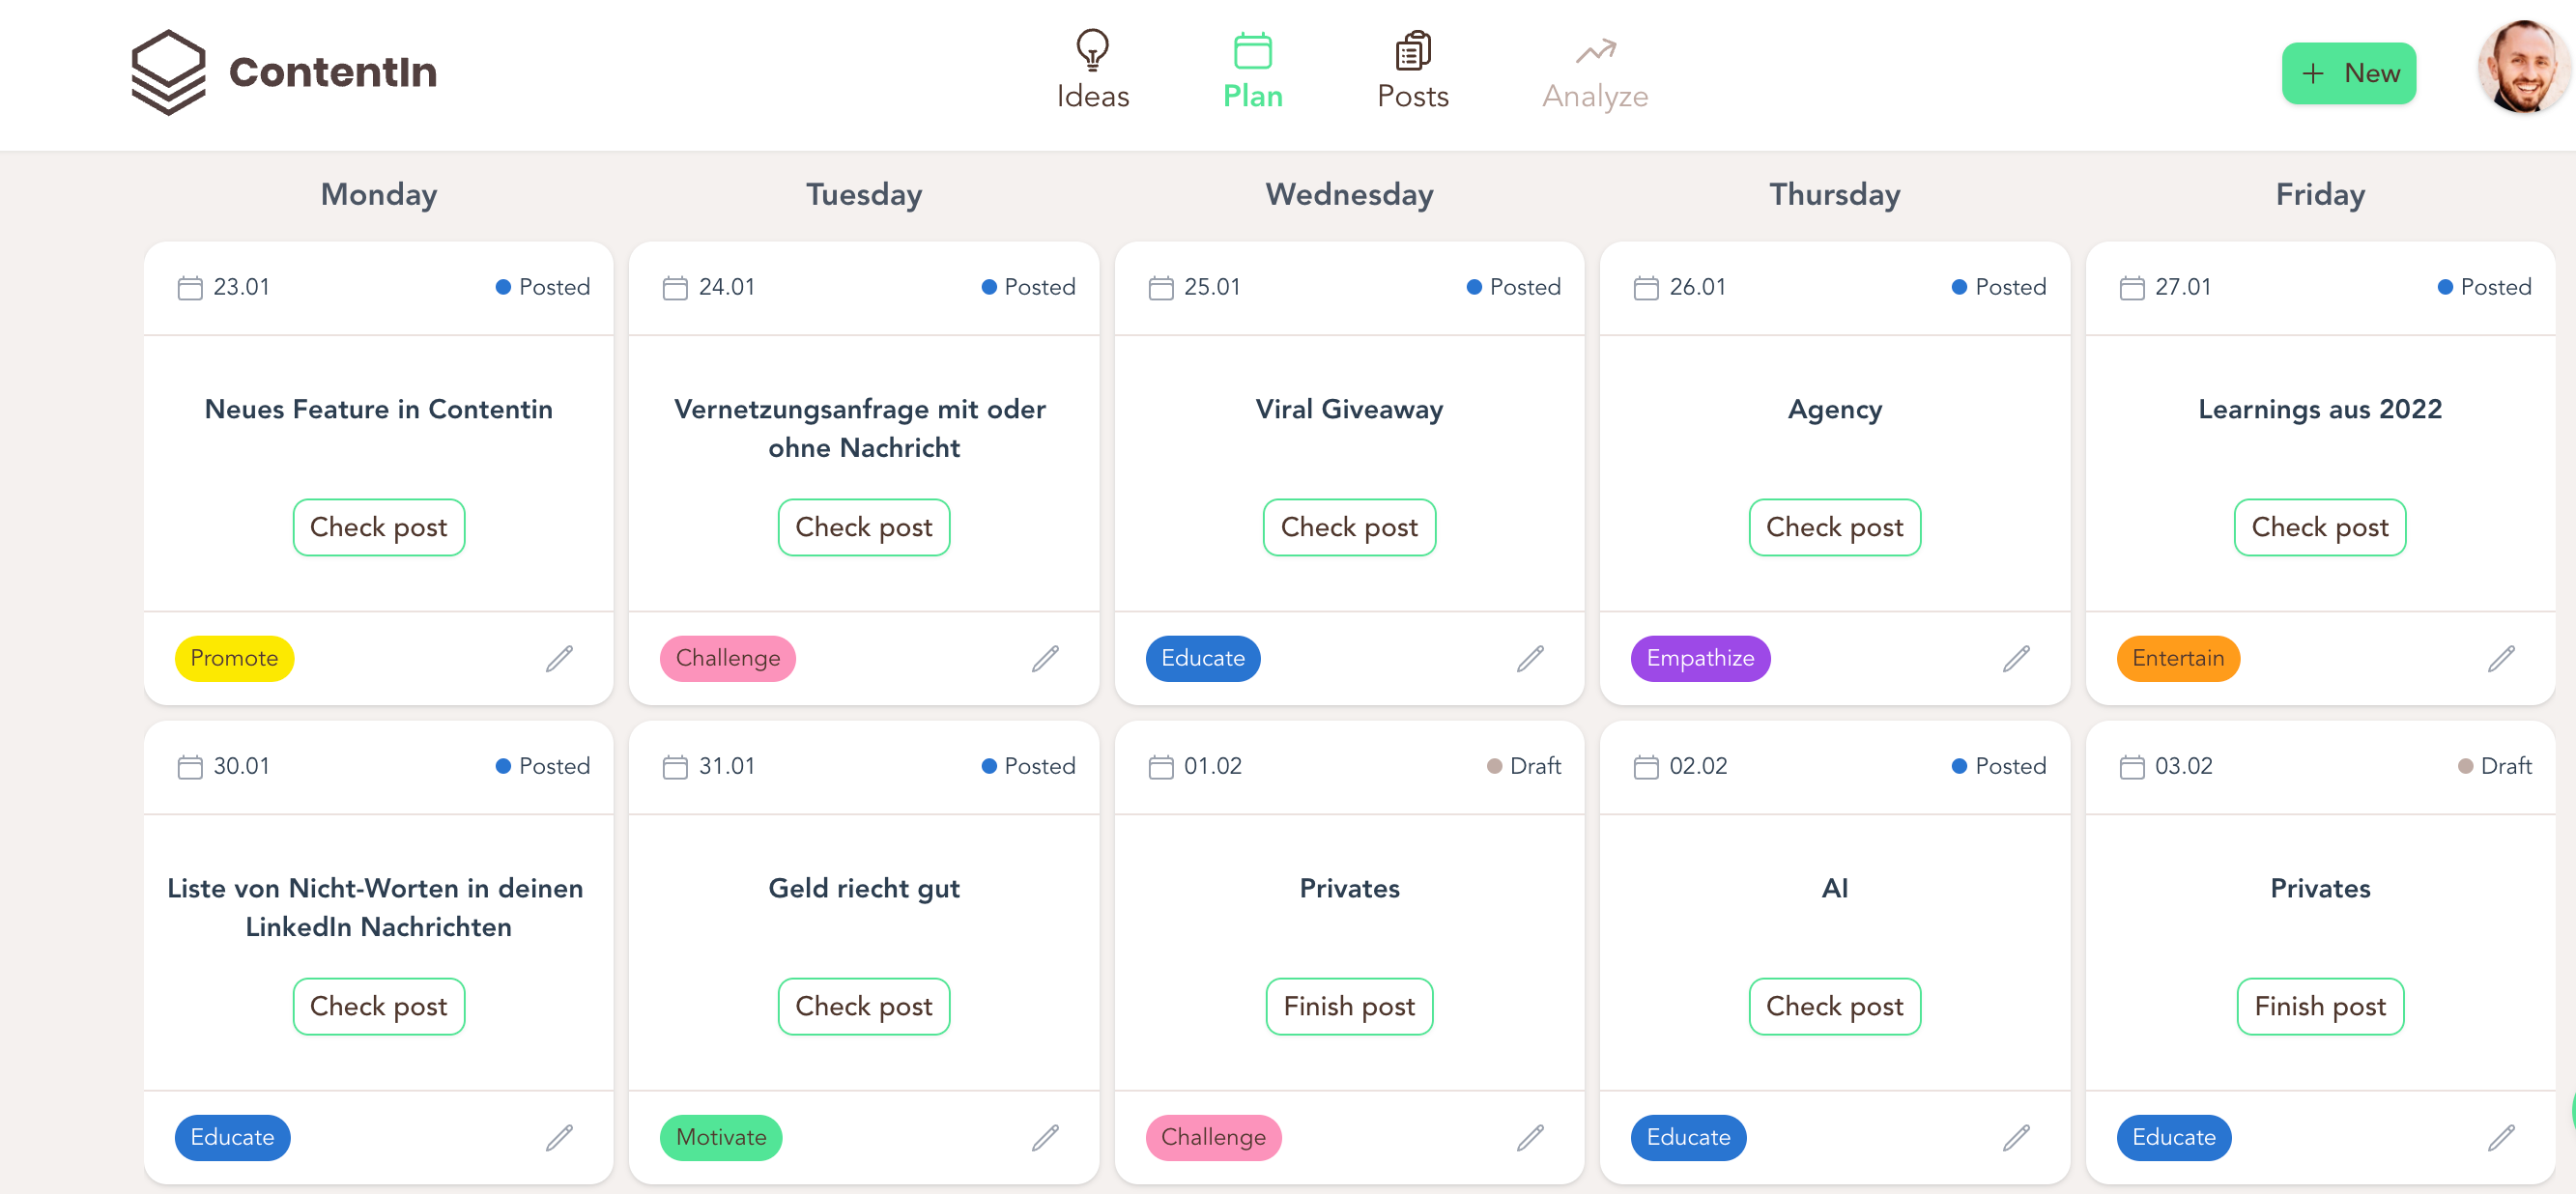This screenshot has width=2576, height=1194.
Task: Click edit pencil on Learnings aus 2022
Action: click(x=2501, y=658)
